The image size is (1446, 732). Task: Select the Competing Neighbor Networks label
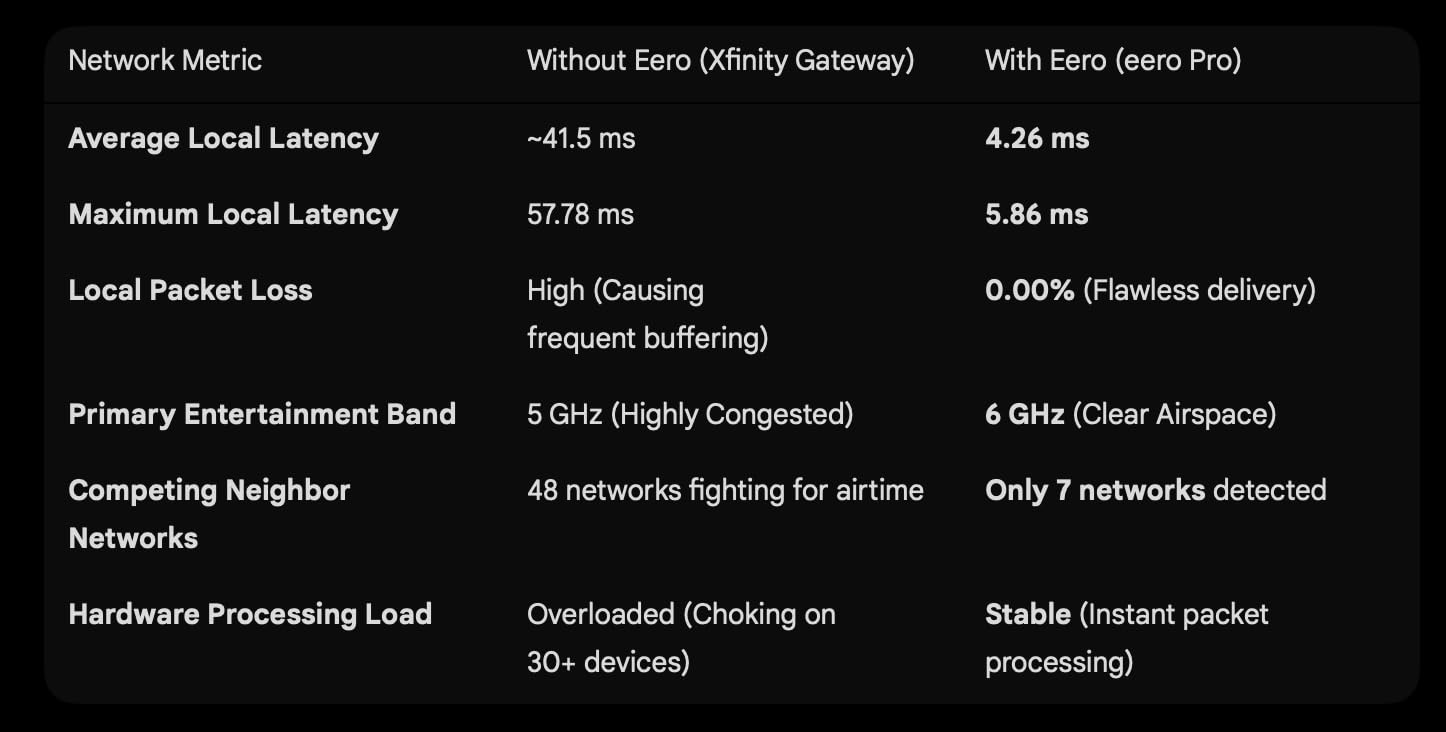209,514
